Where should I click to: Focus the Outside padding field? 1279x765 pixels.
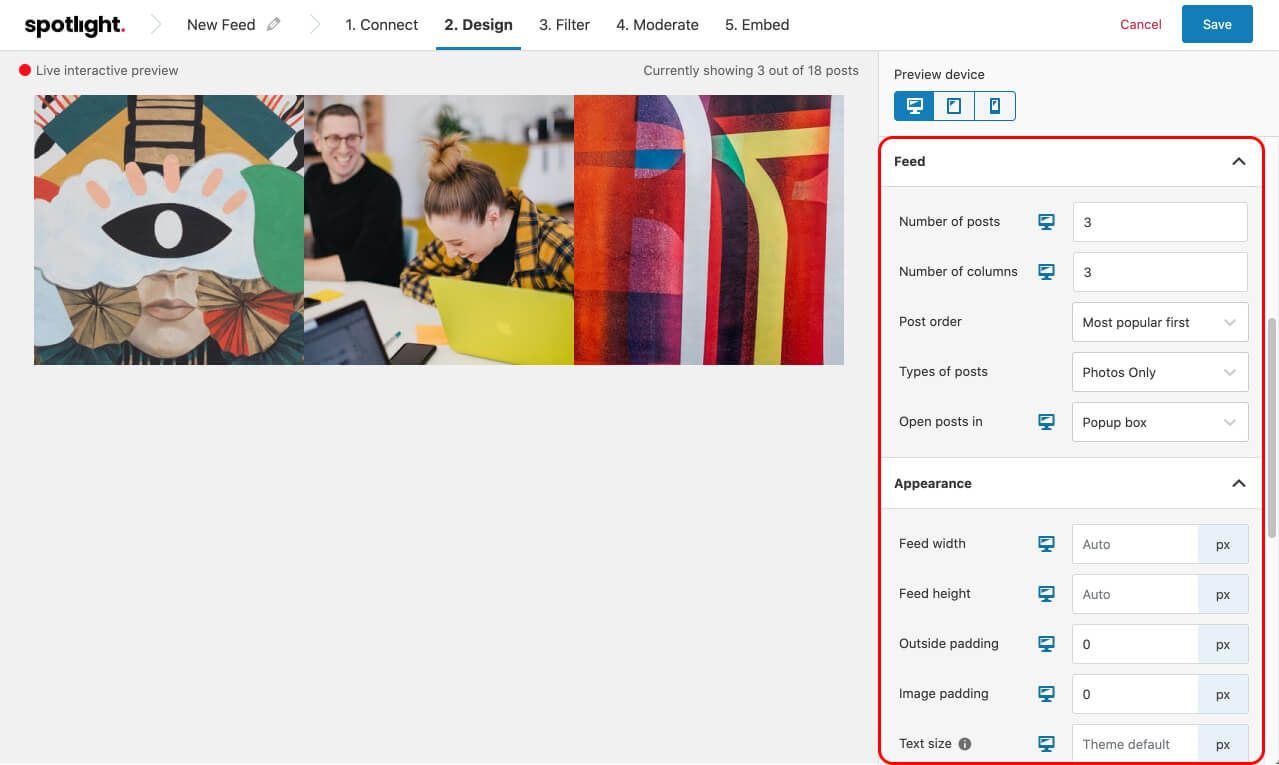(x=1135, y=644)
